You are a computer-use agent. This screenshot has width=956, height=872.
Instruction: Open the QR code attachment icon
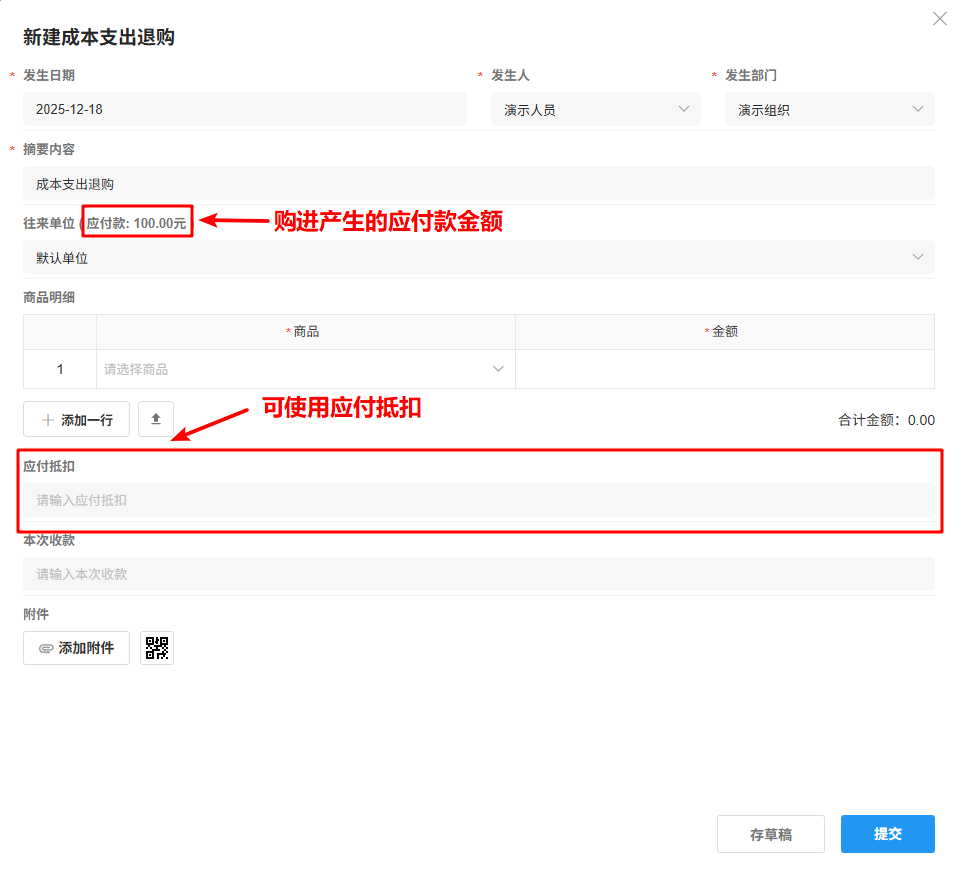pyautogui.click(x=157, y=648)
